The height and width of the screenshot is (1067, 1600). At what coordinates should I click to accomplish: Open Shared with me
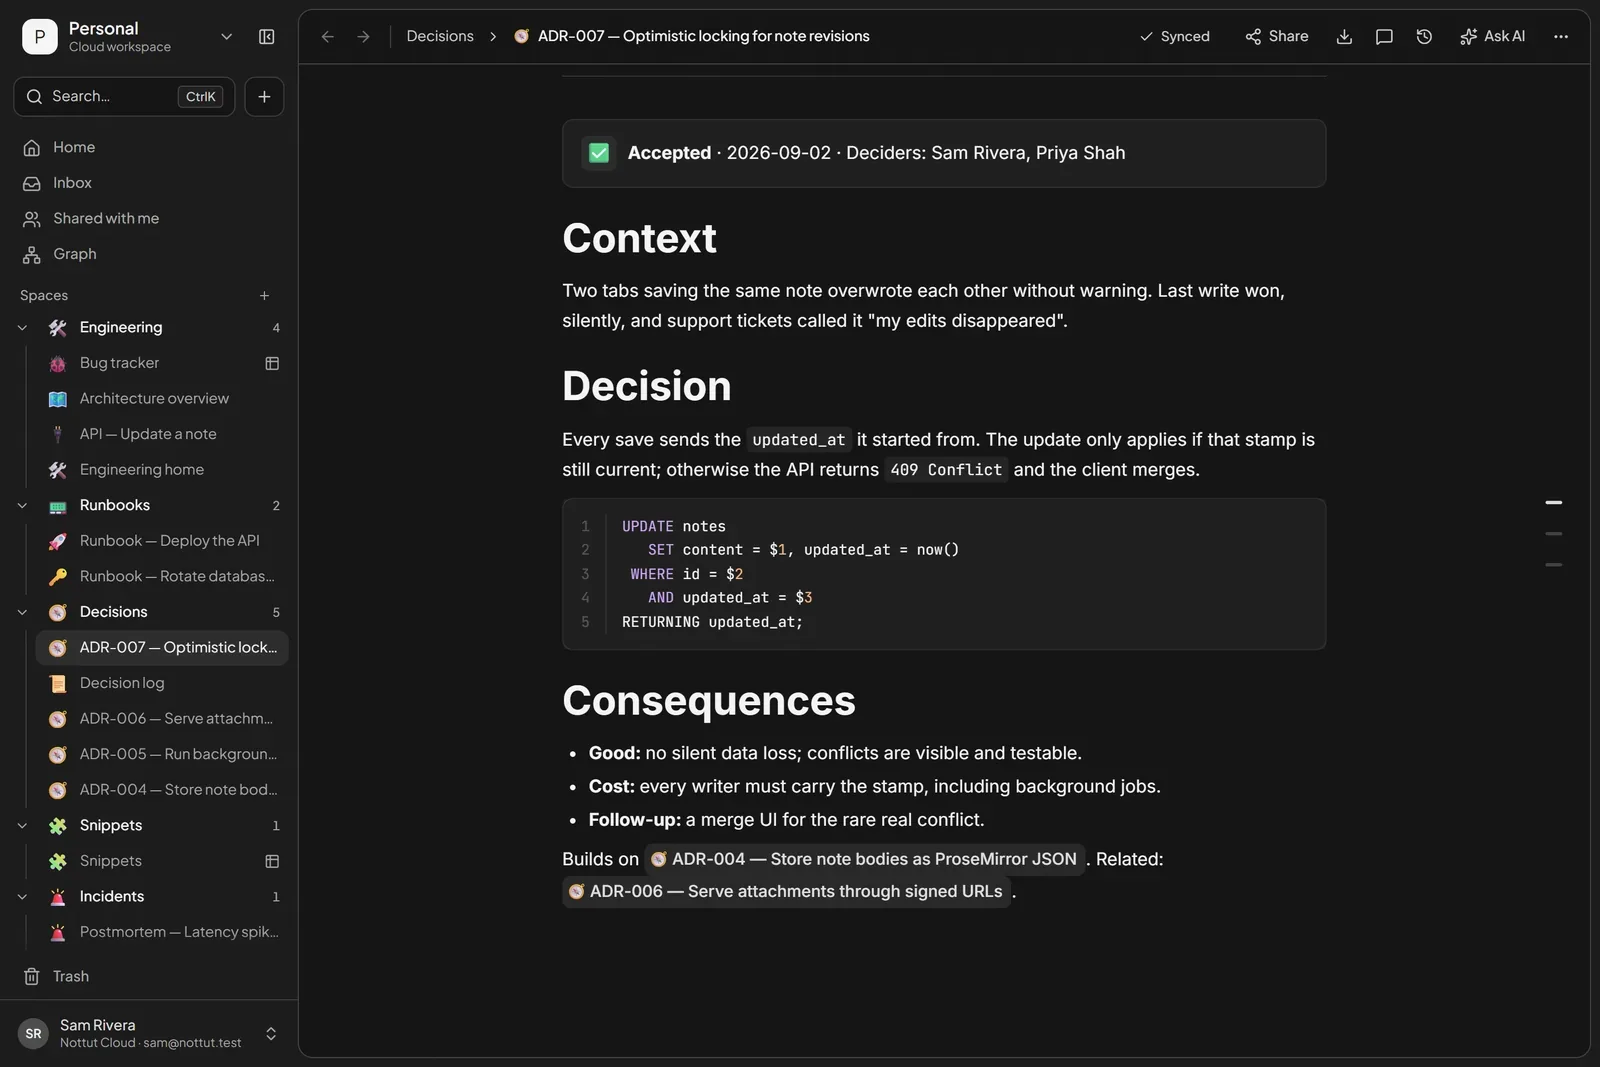pyautogui.click(x=149, y=219)
